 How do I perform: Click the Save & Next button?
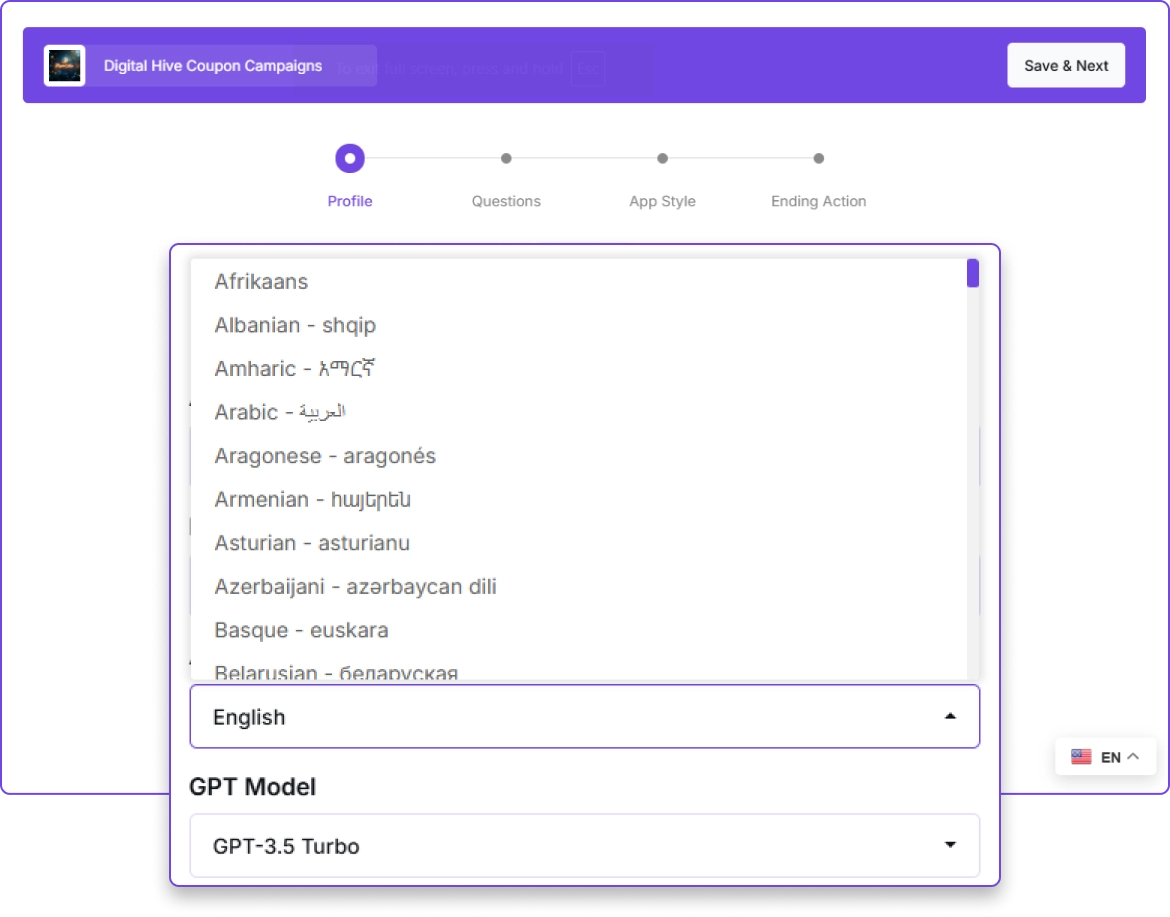point(1065,66)
